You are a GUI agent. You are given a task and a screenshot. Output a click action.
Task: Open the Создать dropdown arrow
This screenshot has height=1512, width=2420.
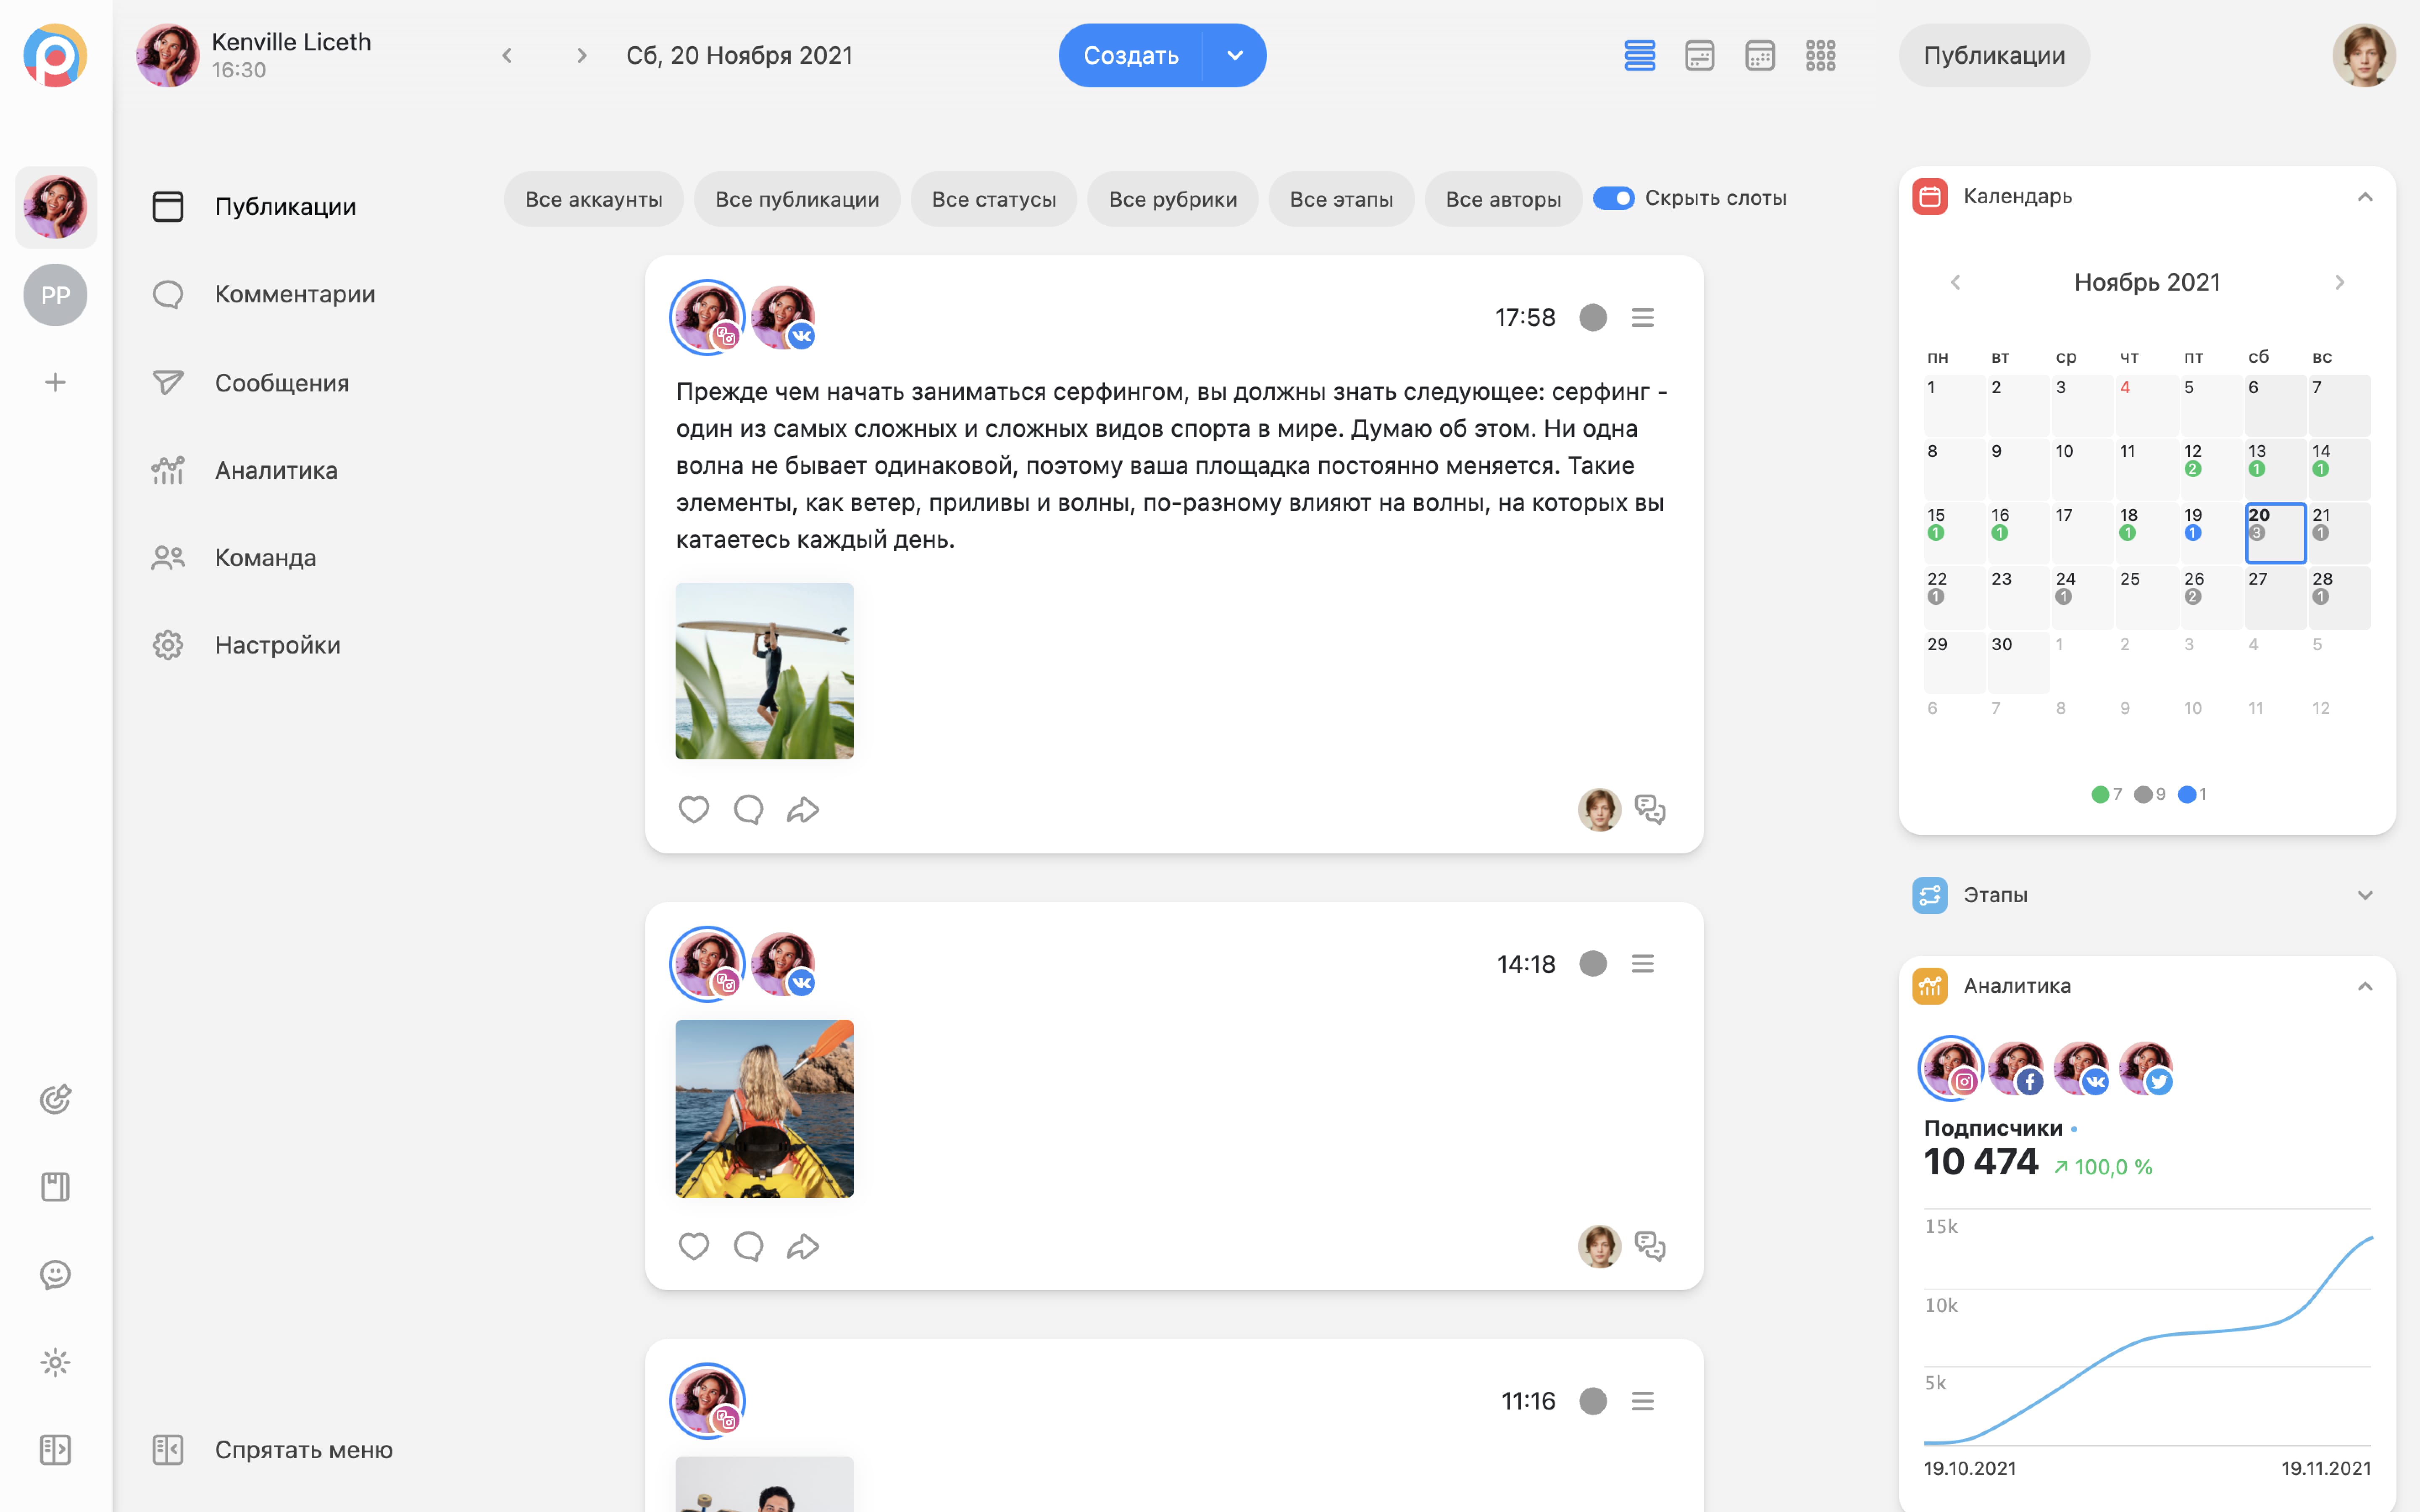coord(1235,55)
